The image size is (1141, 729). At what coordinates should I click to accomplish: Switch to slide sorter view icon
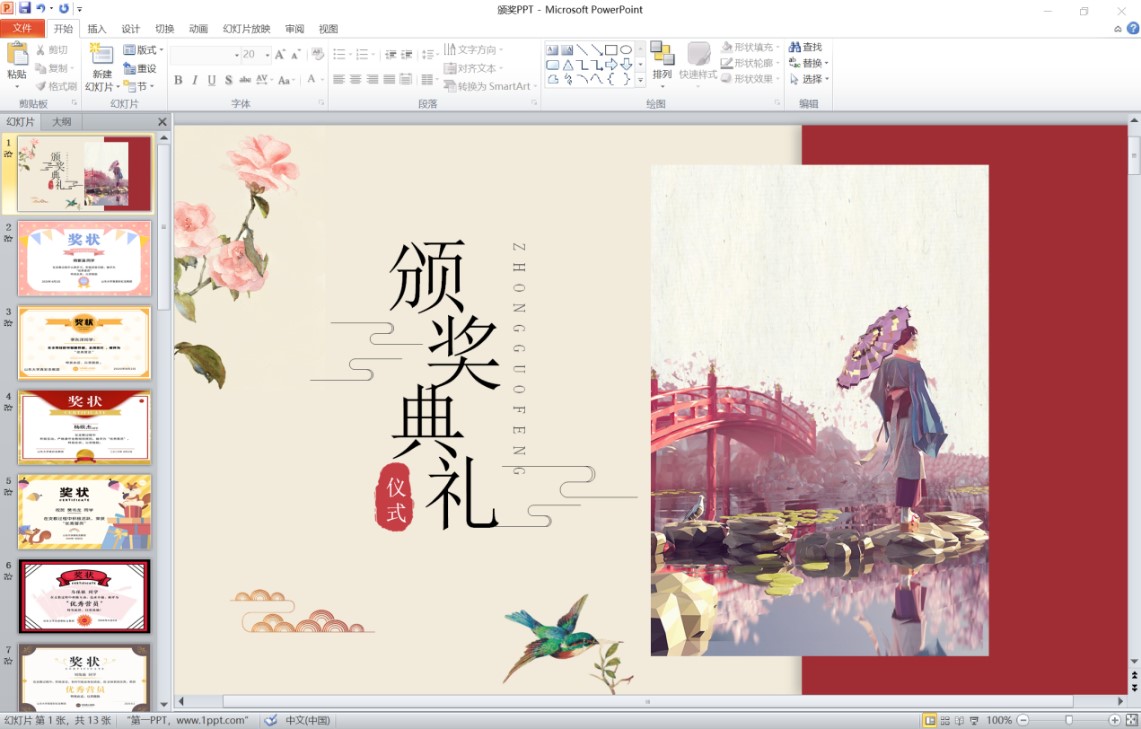(945, 720)
